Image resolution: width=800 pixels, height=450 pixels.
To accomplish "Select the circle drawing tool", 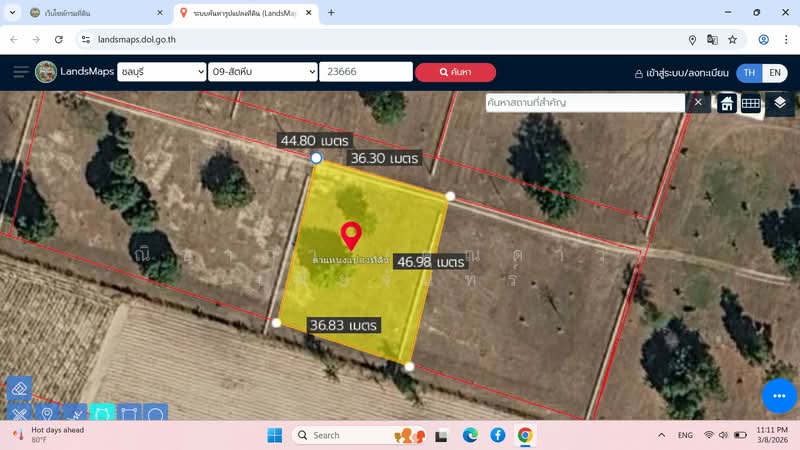I will pyautogui.click(x=155, y=413).
